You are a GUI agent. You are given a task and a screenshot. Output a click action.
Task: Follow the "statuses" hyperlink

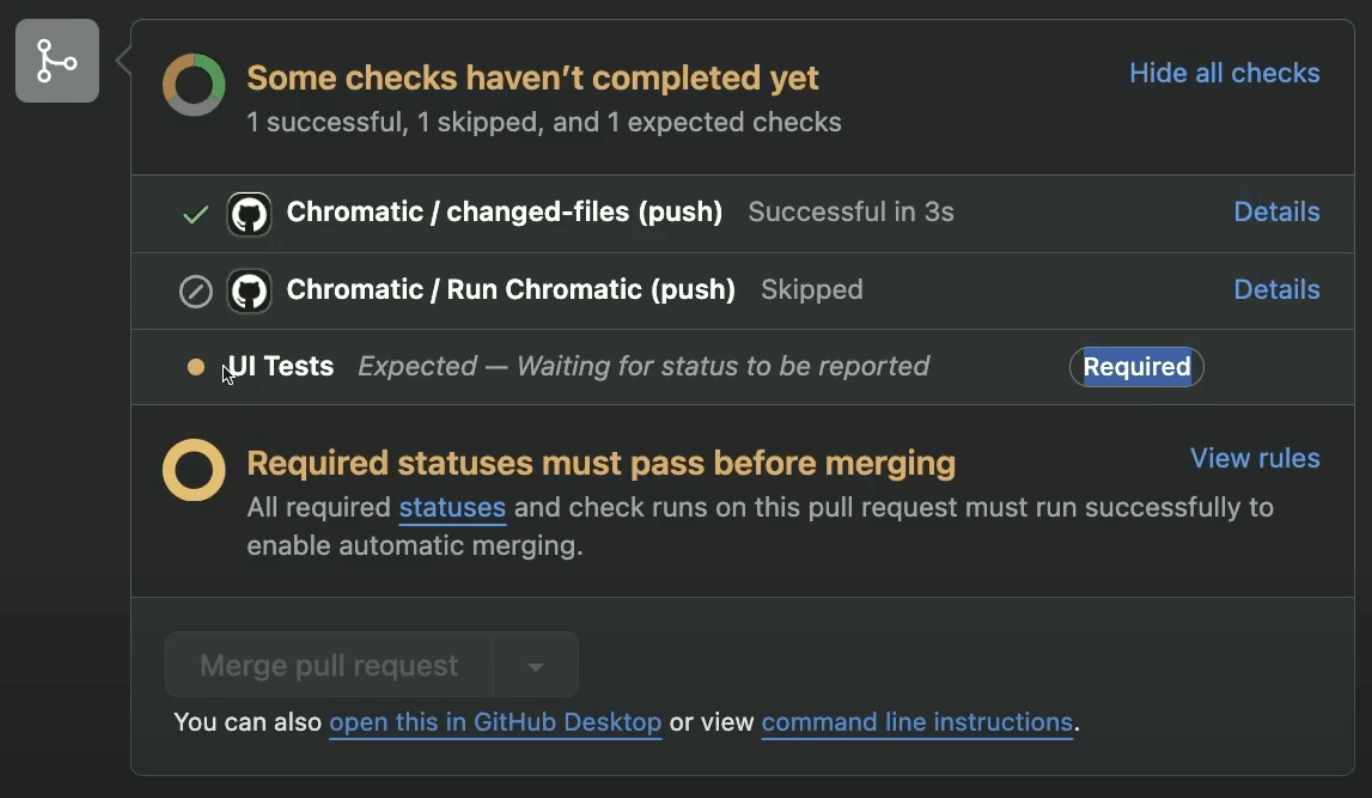452,507
